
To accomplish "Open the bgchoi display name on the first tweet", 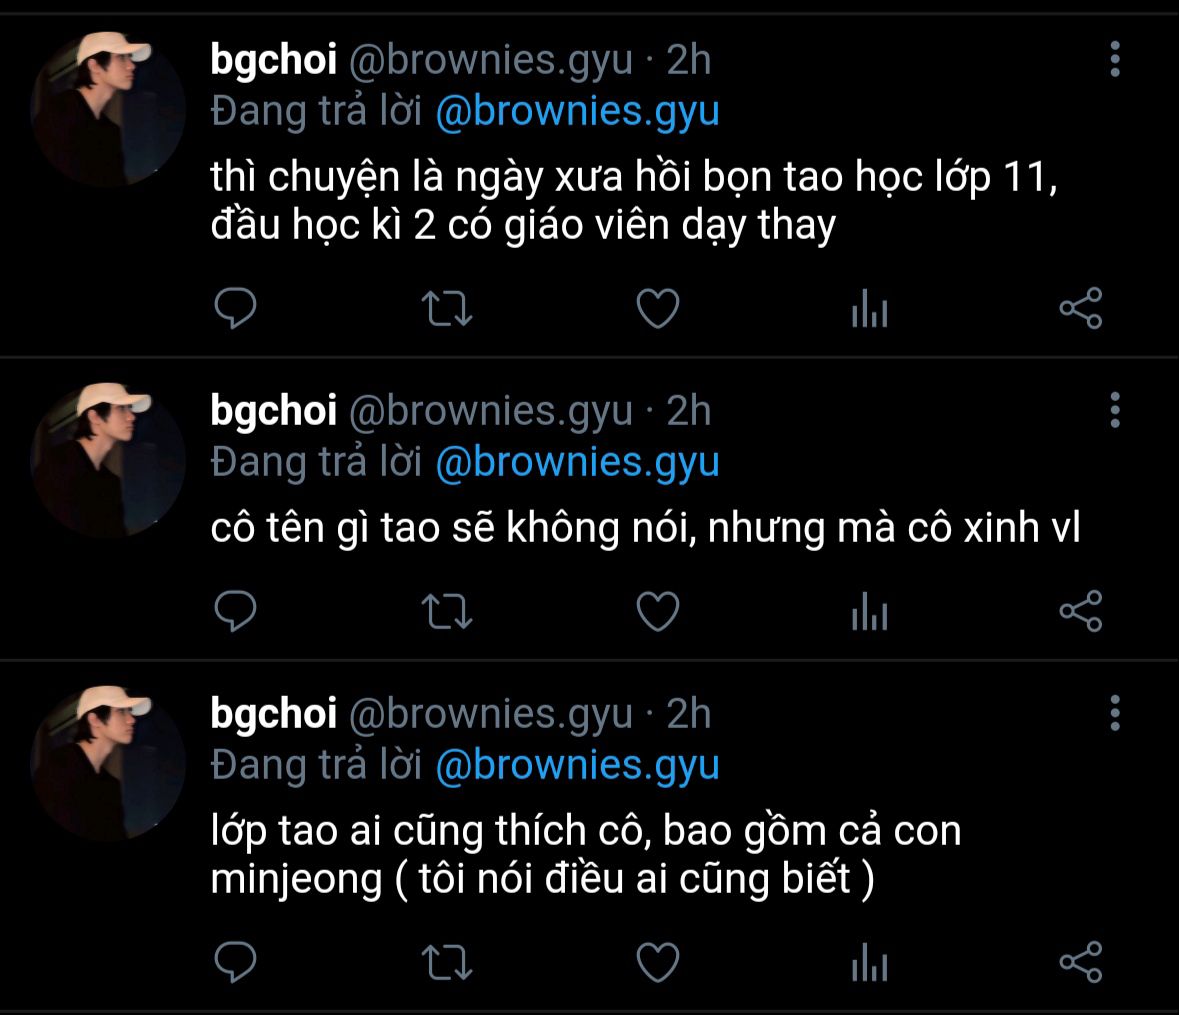I will coord(274,59).
